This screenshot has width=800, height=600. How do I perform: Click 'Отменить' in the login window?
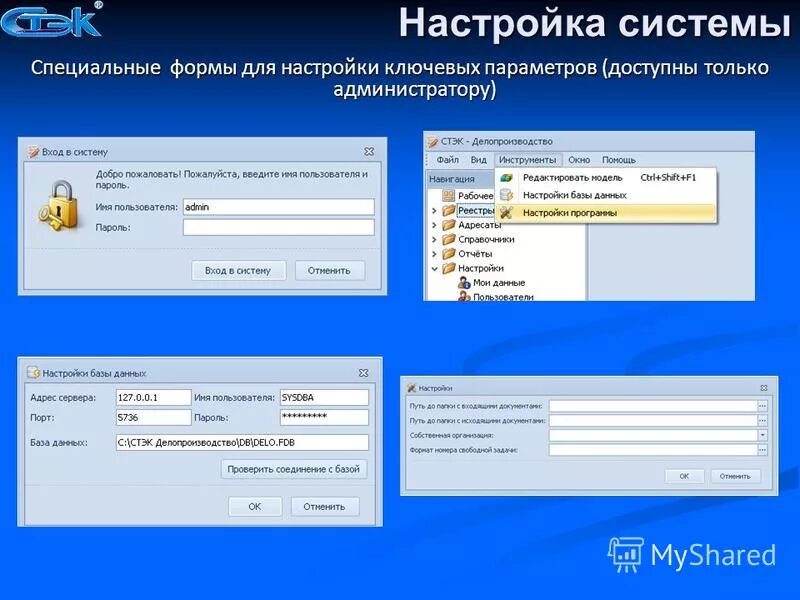click(329, 270)
